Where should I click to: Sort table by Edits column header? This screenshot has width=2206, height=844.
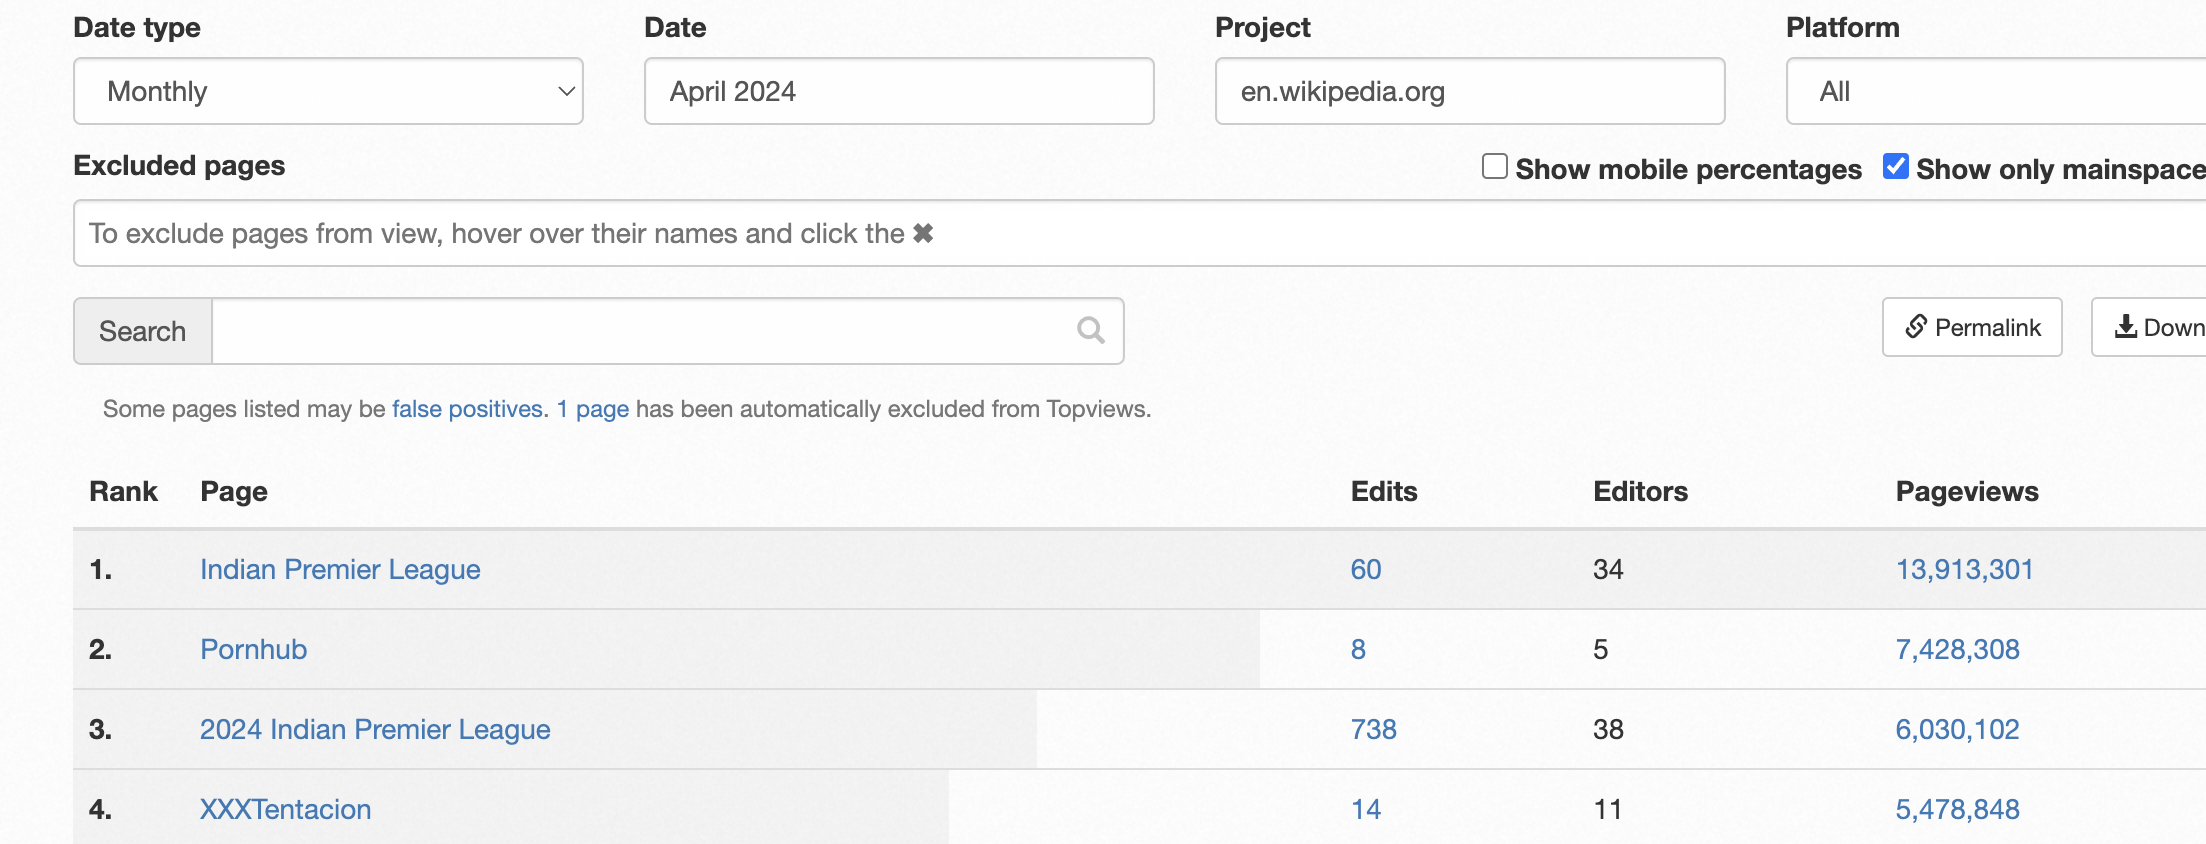click(1384, 491)
